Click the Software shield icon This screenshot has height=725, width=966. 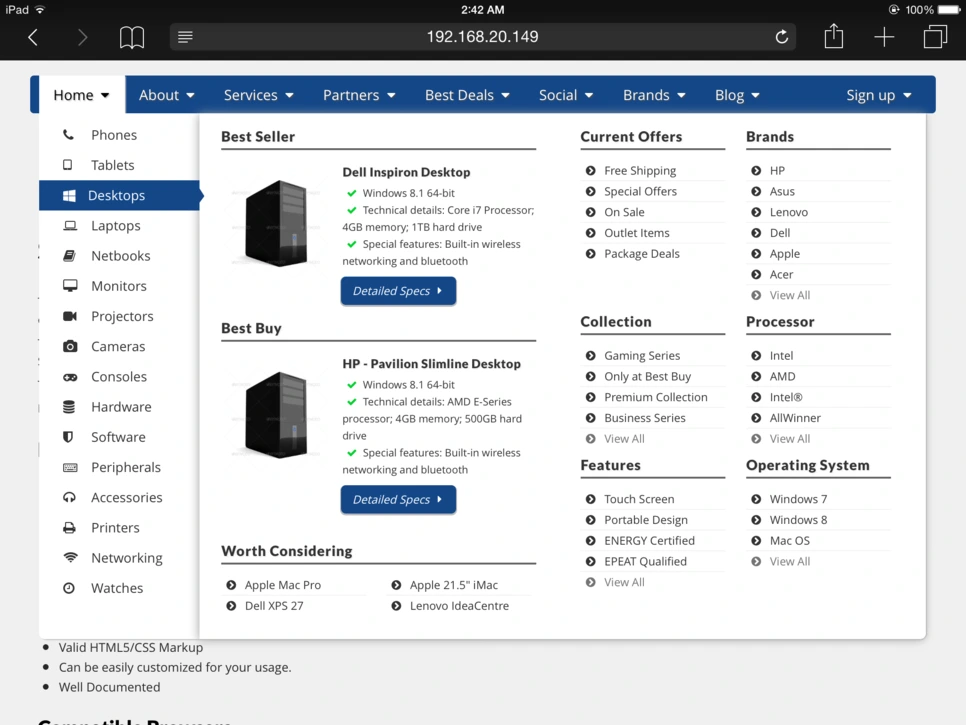pos(68,437)
